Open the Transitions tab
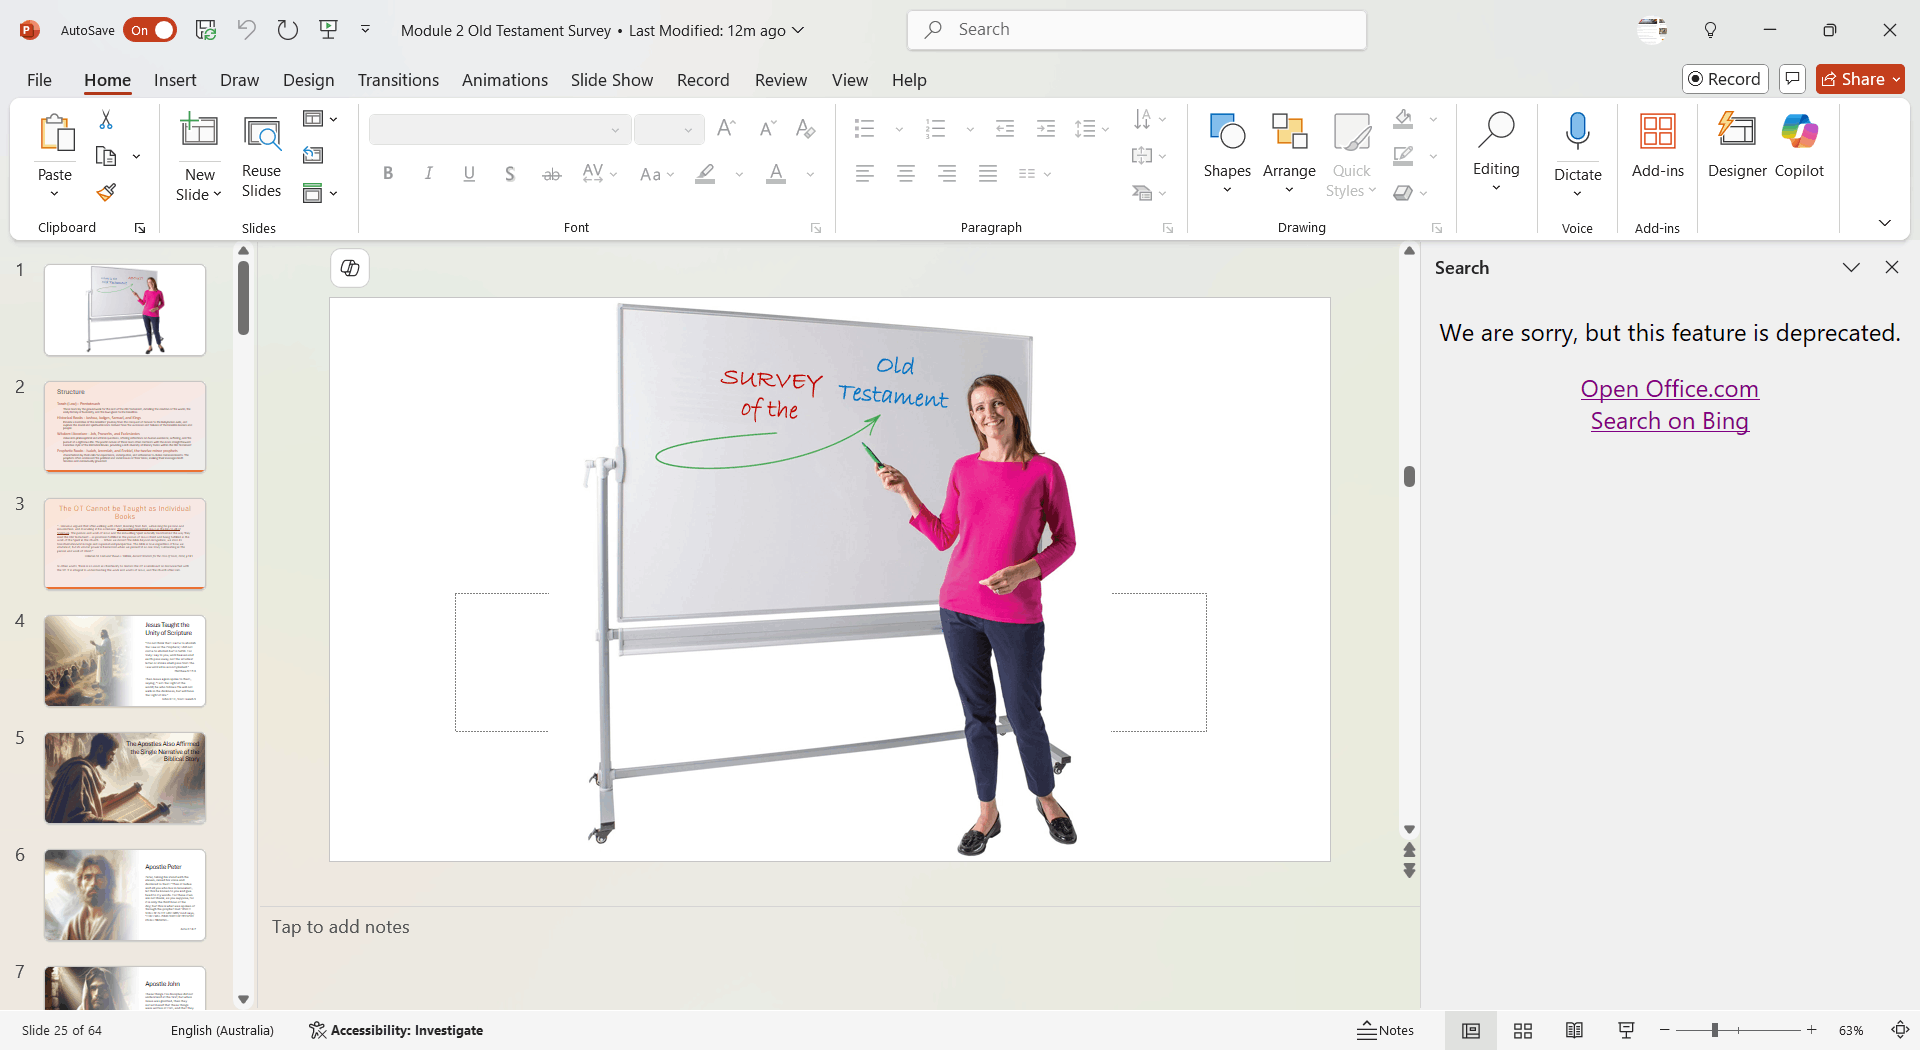This screenshot has width=1920, height=1050. (x=398, y=80)
